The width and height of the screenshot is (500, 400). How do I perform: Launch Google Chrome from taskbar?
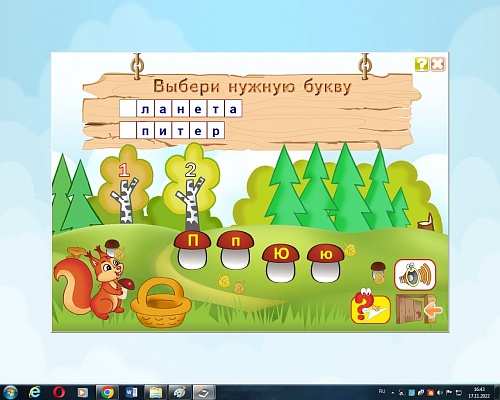point(107,392)
